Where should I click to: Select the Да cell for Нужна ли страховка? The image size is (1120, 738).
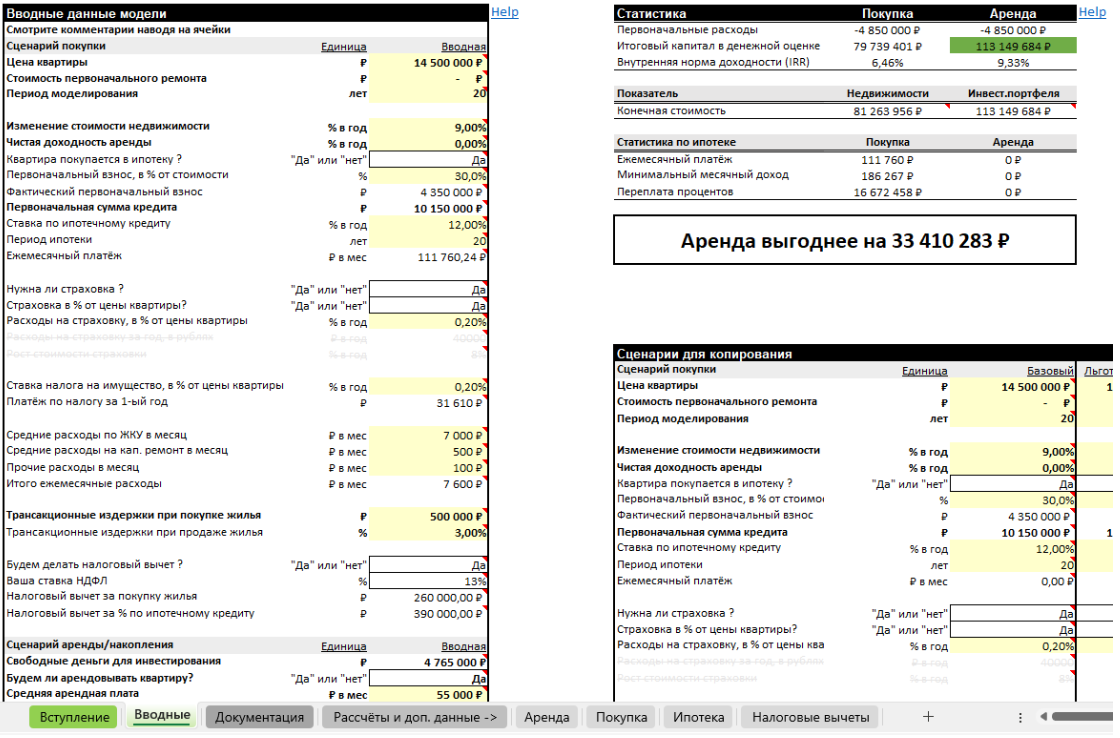[x=428, y=289]
